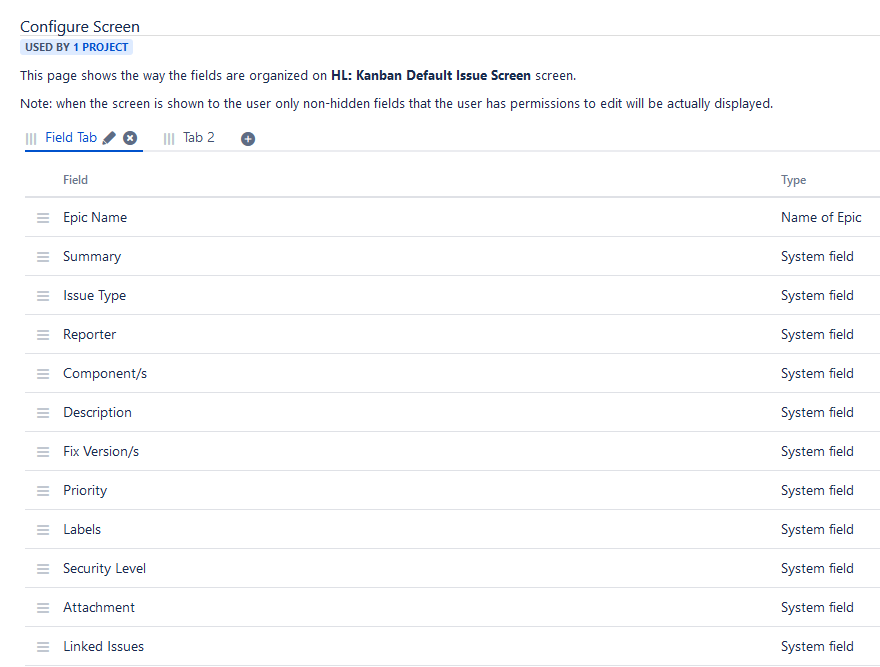Viewport: 880px width, 667px height.
Task: Select the Epic Name field row
Action: (x=95, y=217)
